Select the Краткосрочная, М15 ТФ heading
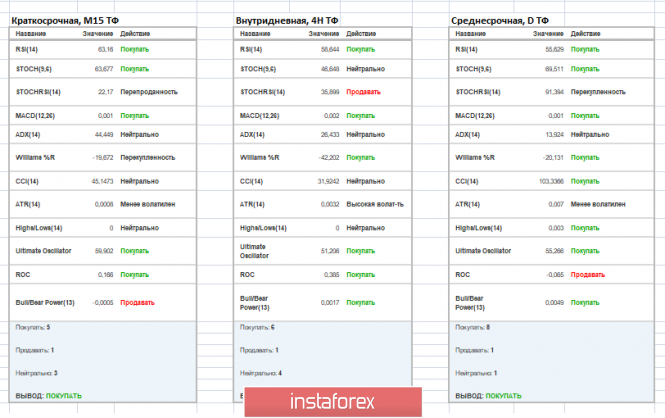Image resolution: width=665 pixels, height=418 pixels. [65, 20]
